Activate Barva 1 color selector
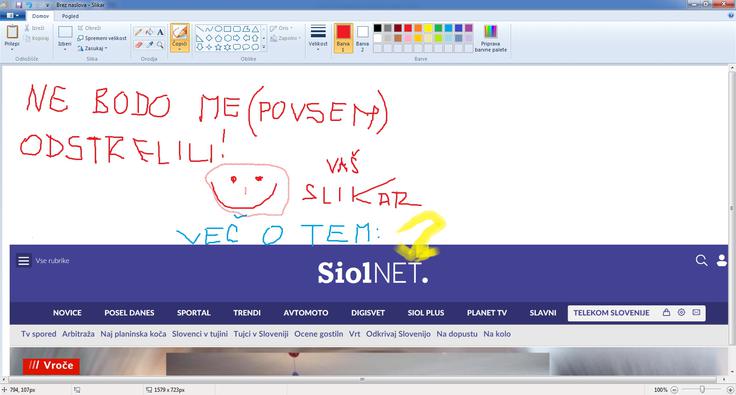The height and width of the screenshot is (395, 736). 343,38
